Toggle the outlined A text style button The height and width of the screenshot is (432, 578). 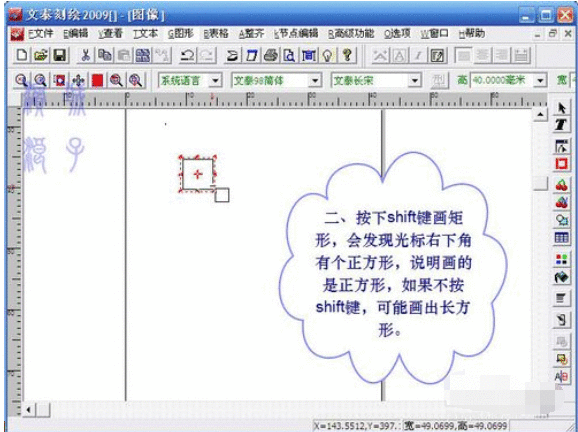click(x=399, y=56)
